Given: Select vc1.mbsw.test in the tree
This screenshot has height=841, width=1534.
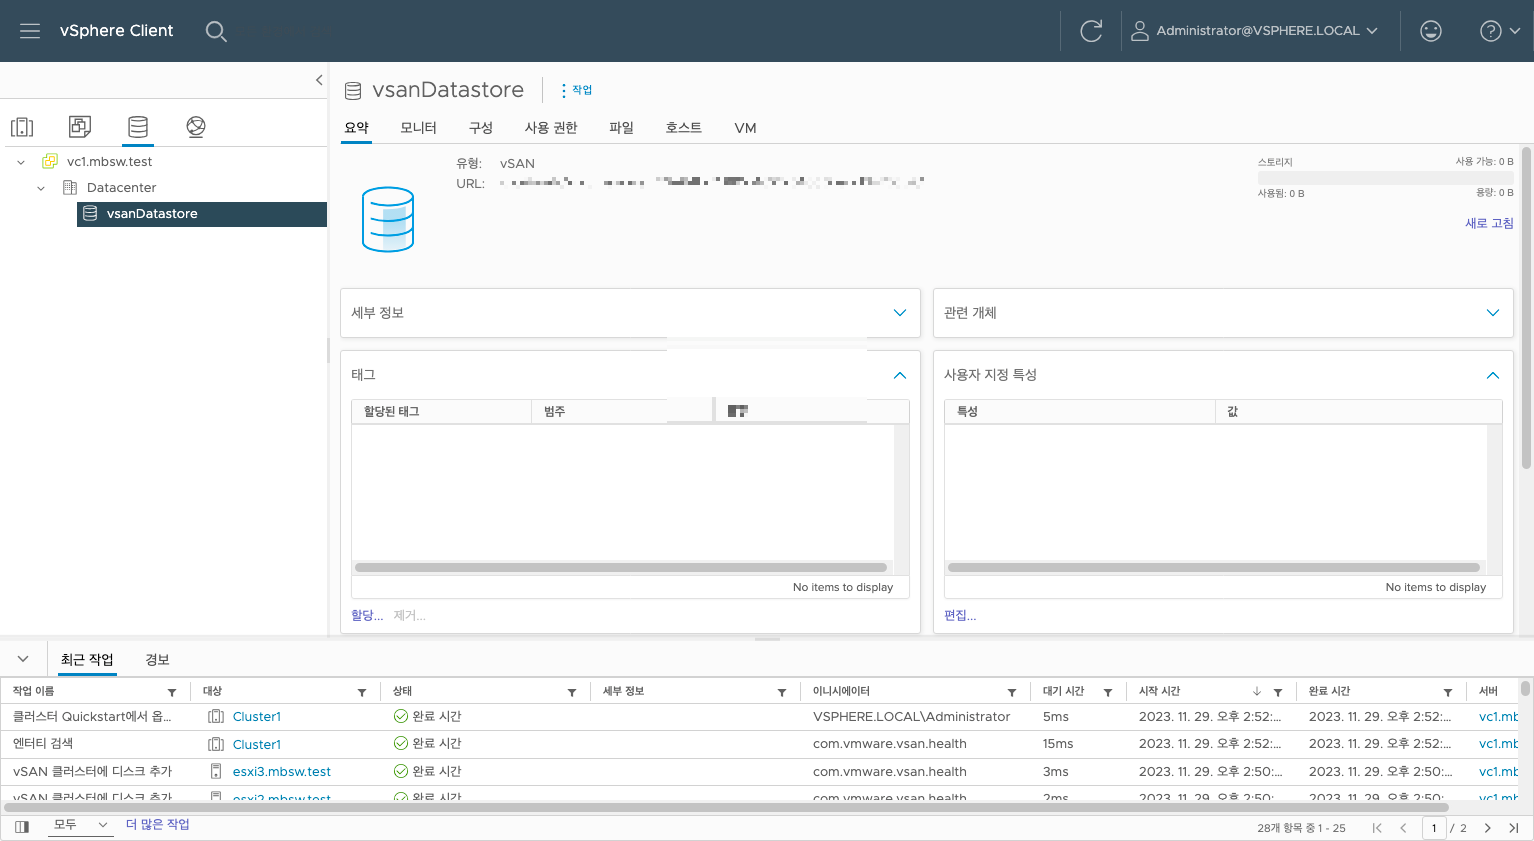Looking at the screenshot, I should click(109, 162).
